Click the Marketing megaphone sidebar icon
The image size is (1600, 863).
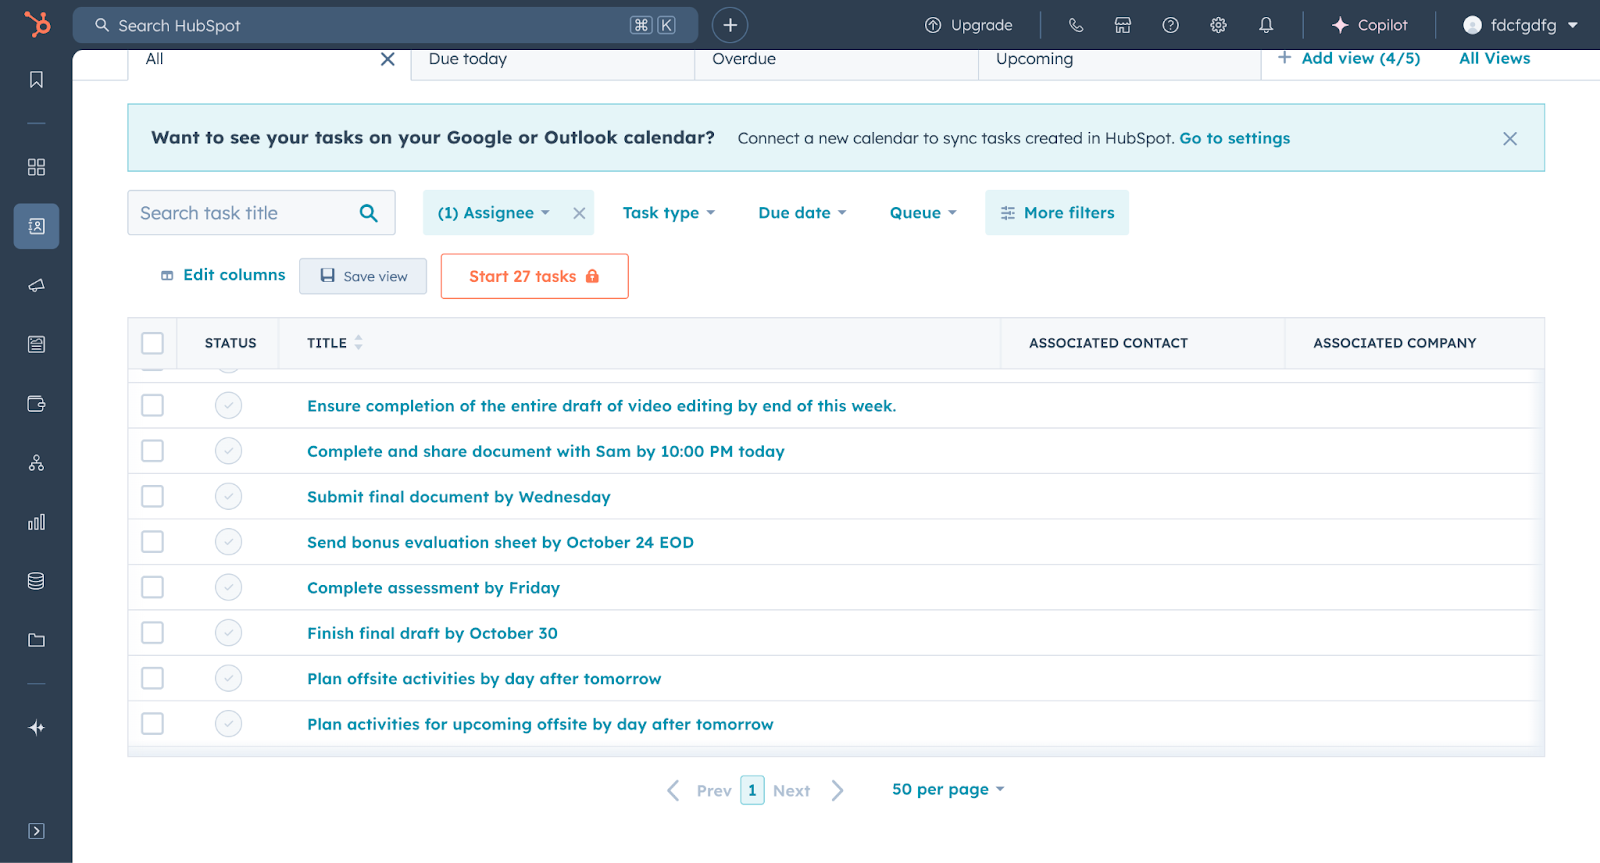click(36, 286)
